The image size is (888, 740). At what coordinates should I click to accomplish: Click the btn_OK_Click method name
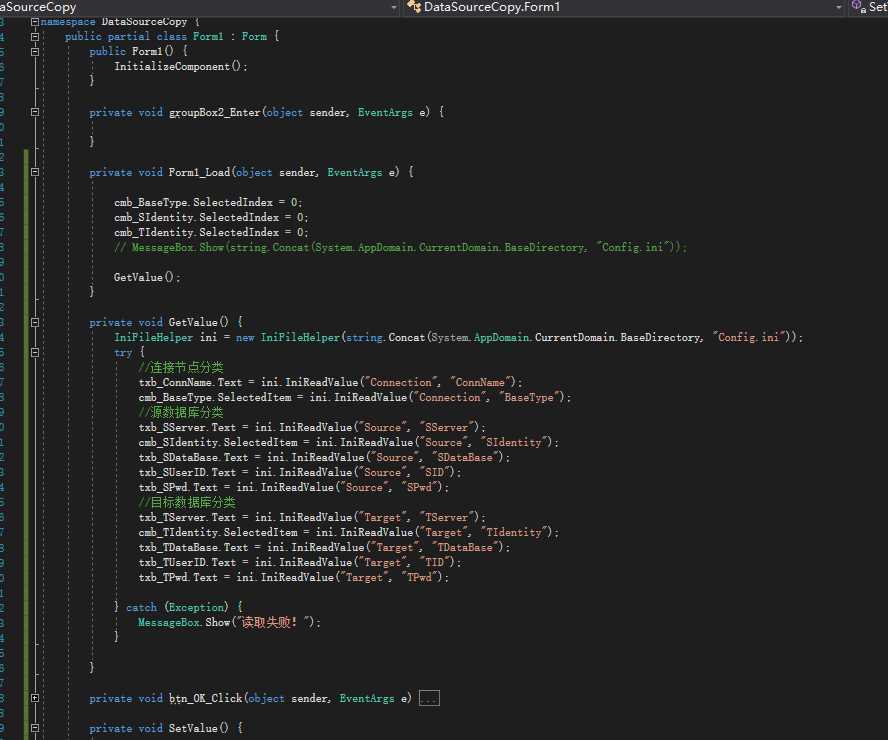pyautogui.click(x=206, y=699)
